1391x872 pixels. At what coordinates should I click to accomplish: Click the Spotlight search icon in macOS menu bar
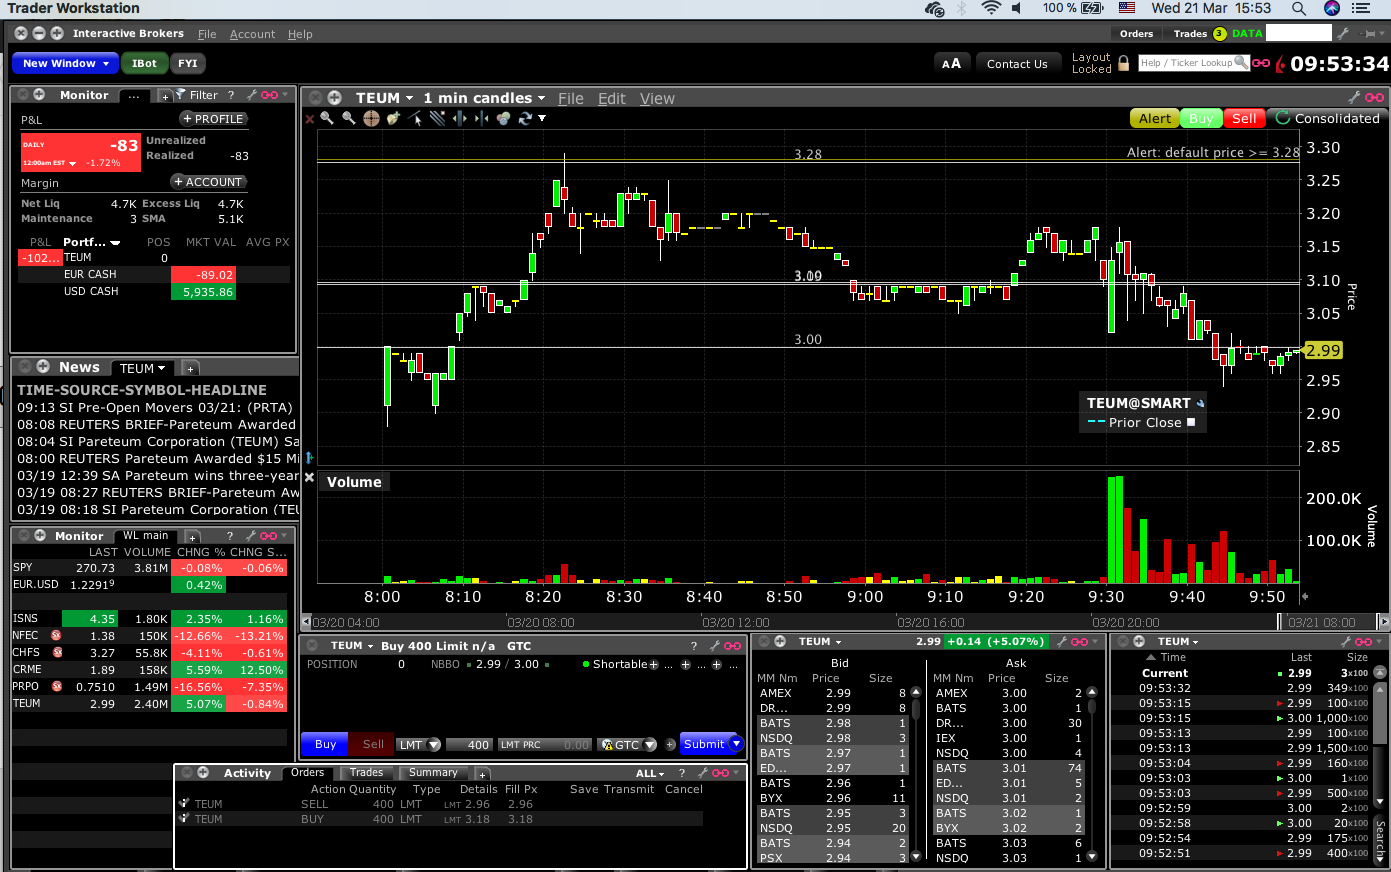coord(1299,8)
